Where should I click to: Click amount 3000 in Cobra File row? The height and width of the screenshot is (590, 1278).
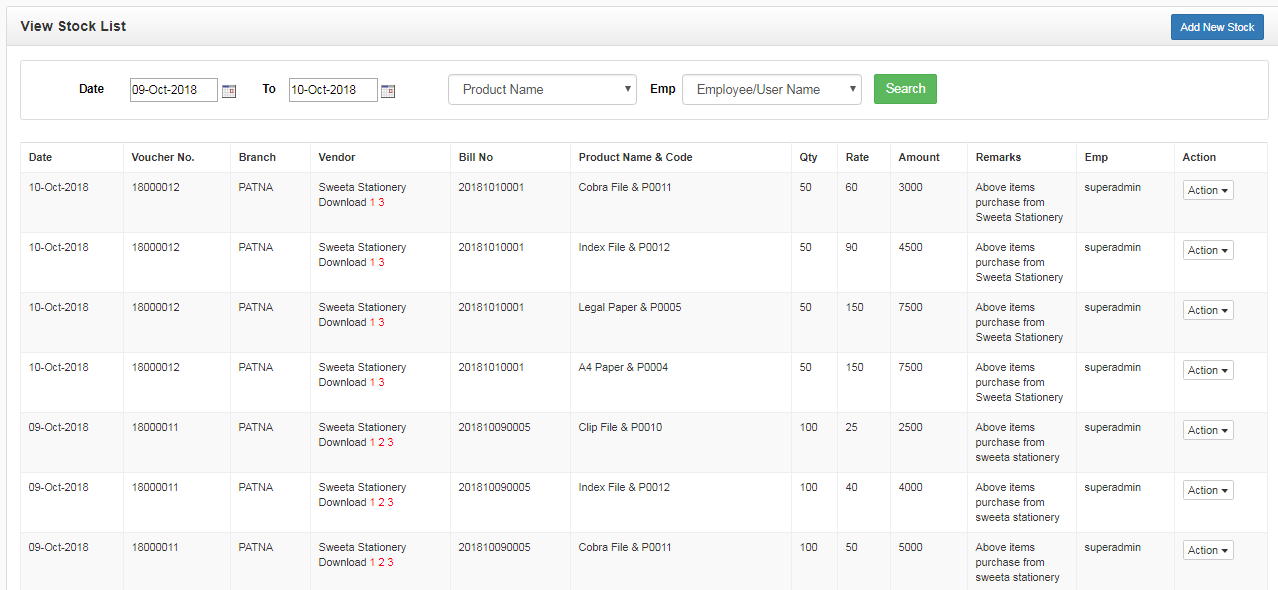tap(911, 187)
